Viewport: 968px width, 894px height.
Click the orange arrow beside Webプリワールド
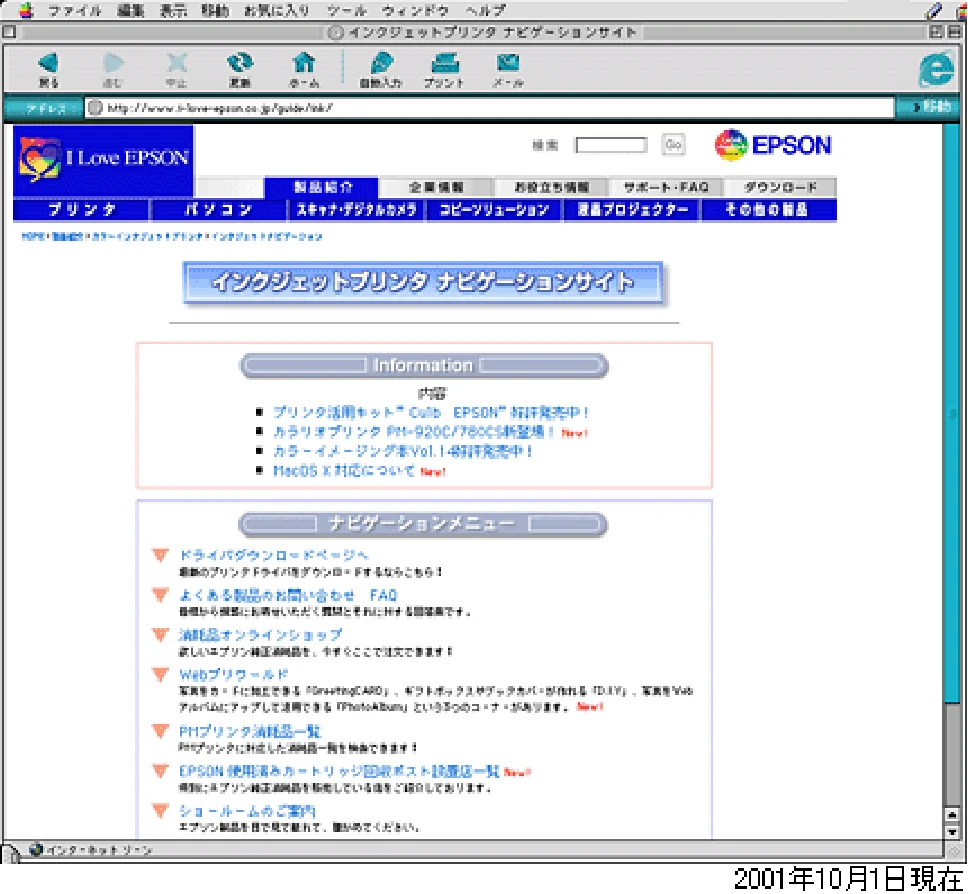click(161, 674)
